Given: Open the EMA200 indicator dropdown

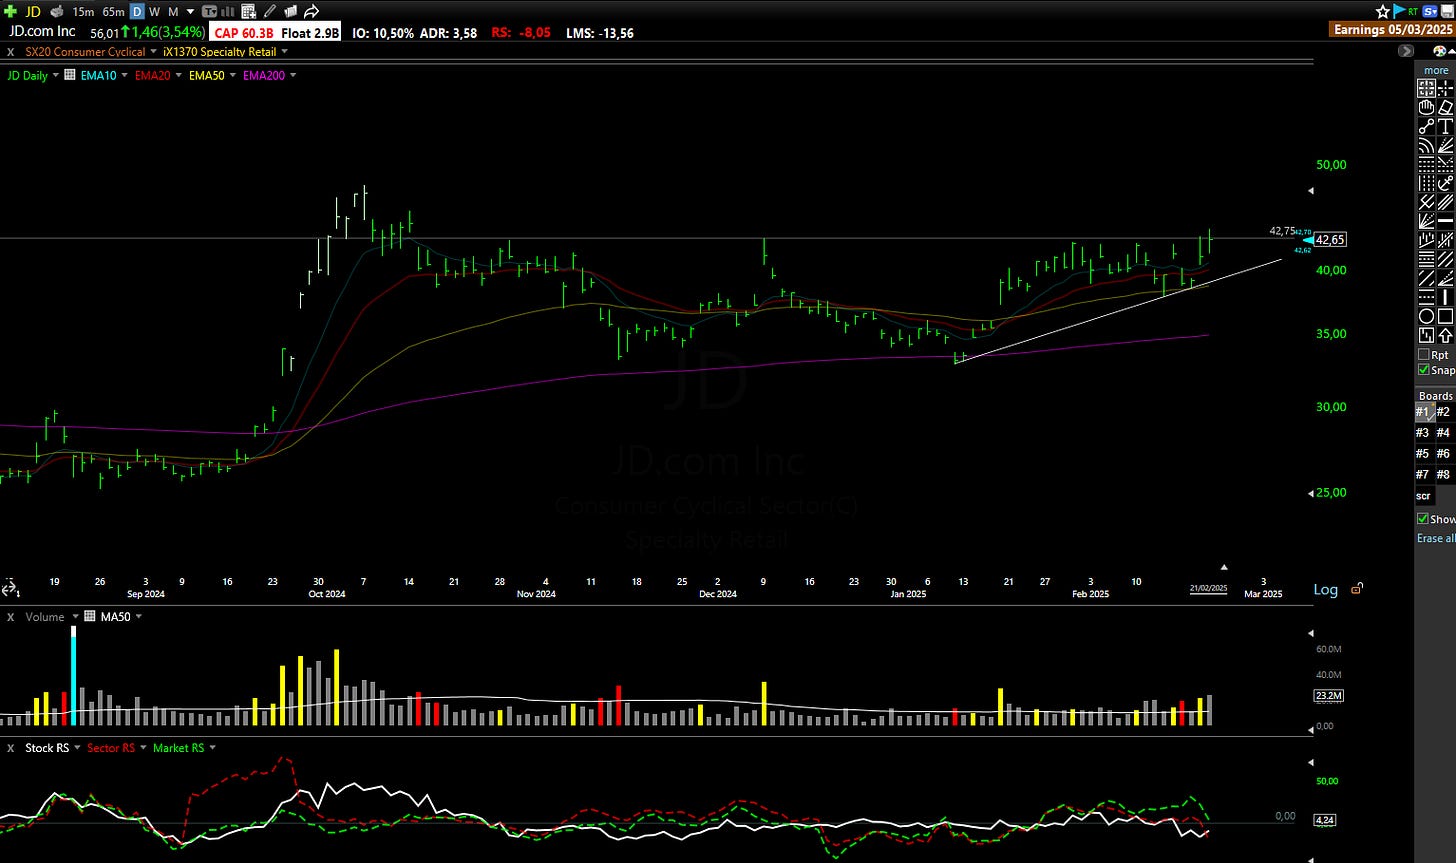Looking at the screenshot, I should pos(293,75).
